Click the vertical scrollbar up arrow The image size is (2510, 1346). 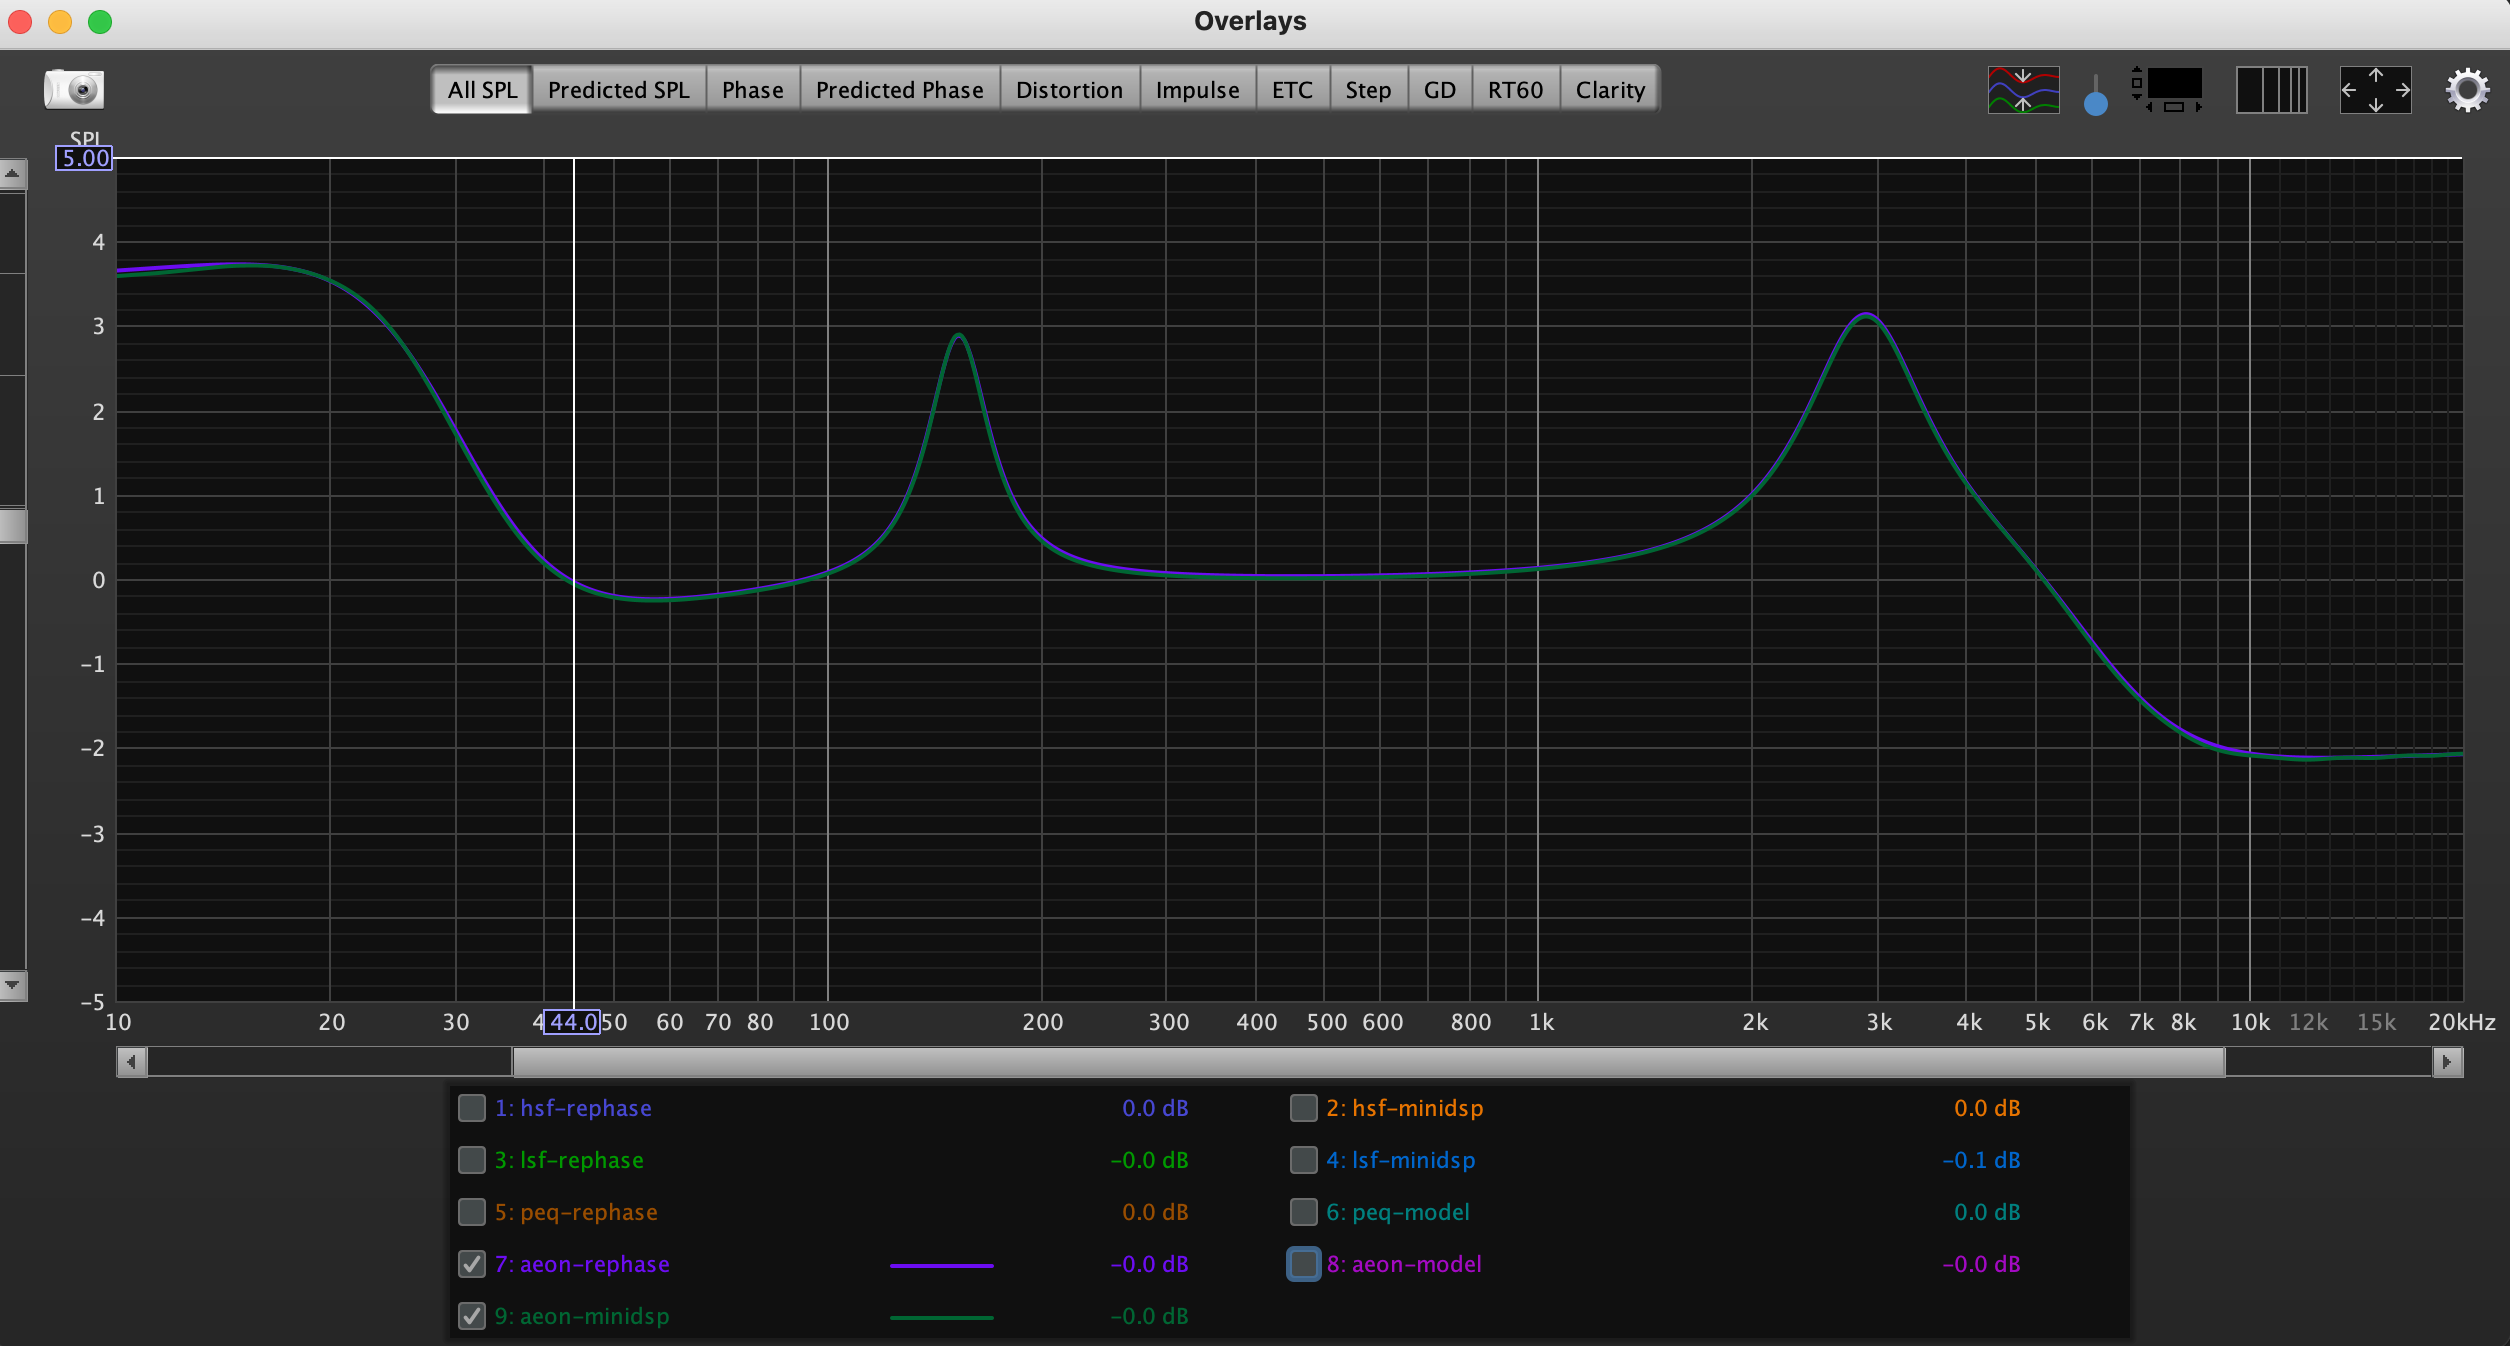pos(12,174)
